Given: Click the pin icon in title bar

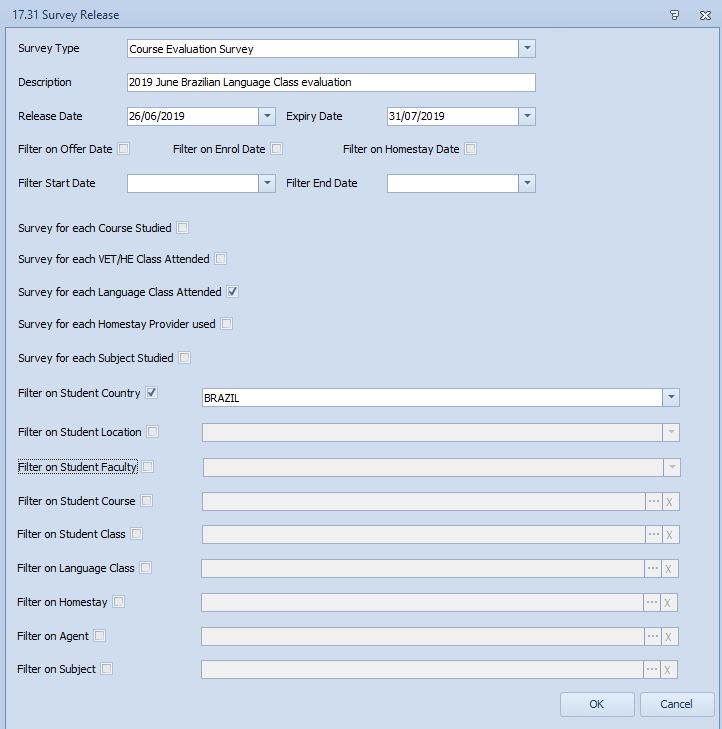Looking at the screenshot, I should click(675, 14).
